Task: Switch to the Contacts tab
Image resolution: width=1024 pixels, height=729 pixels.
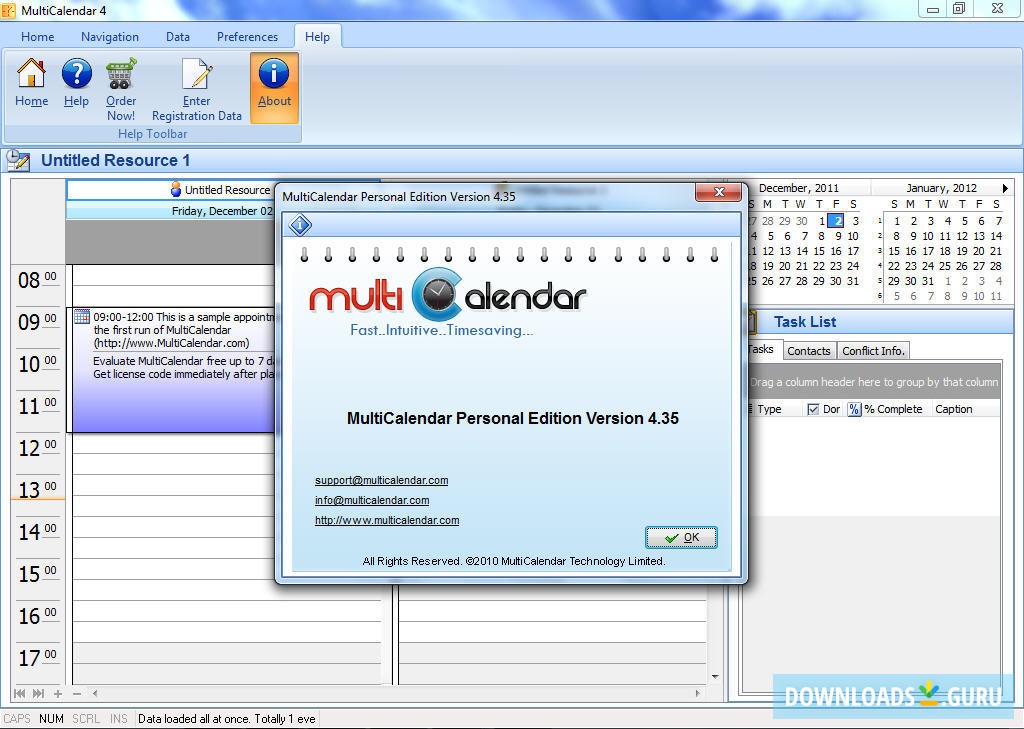Action: pyautogui.click(x=808, y=351)
